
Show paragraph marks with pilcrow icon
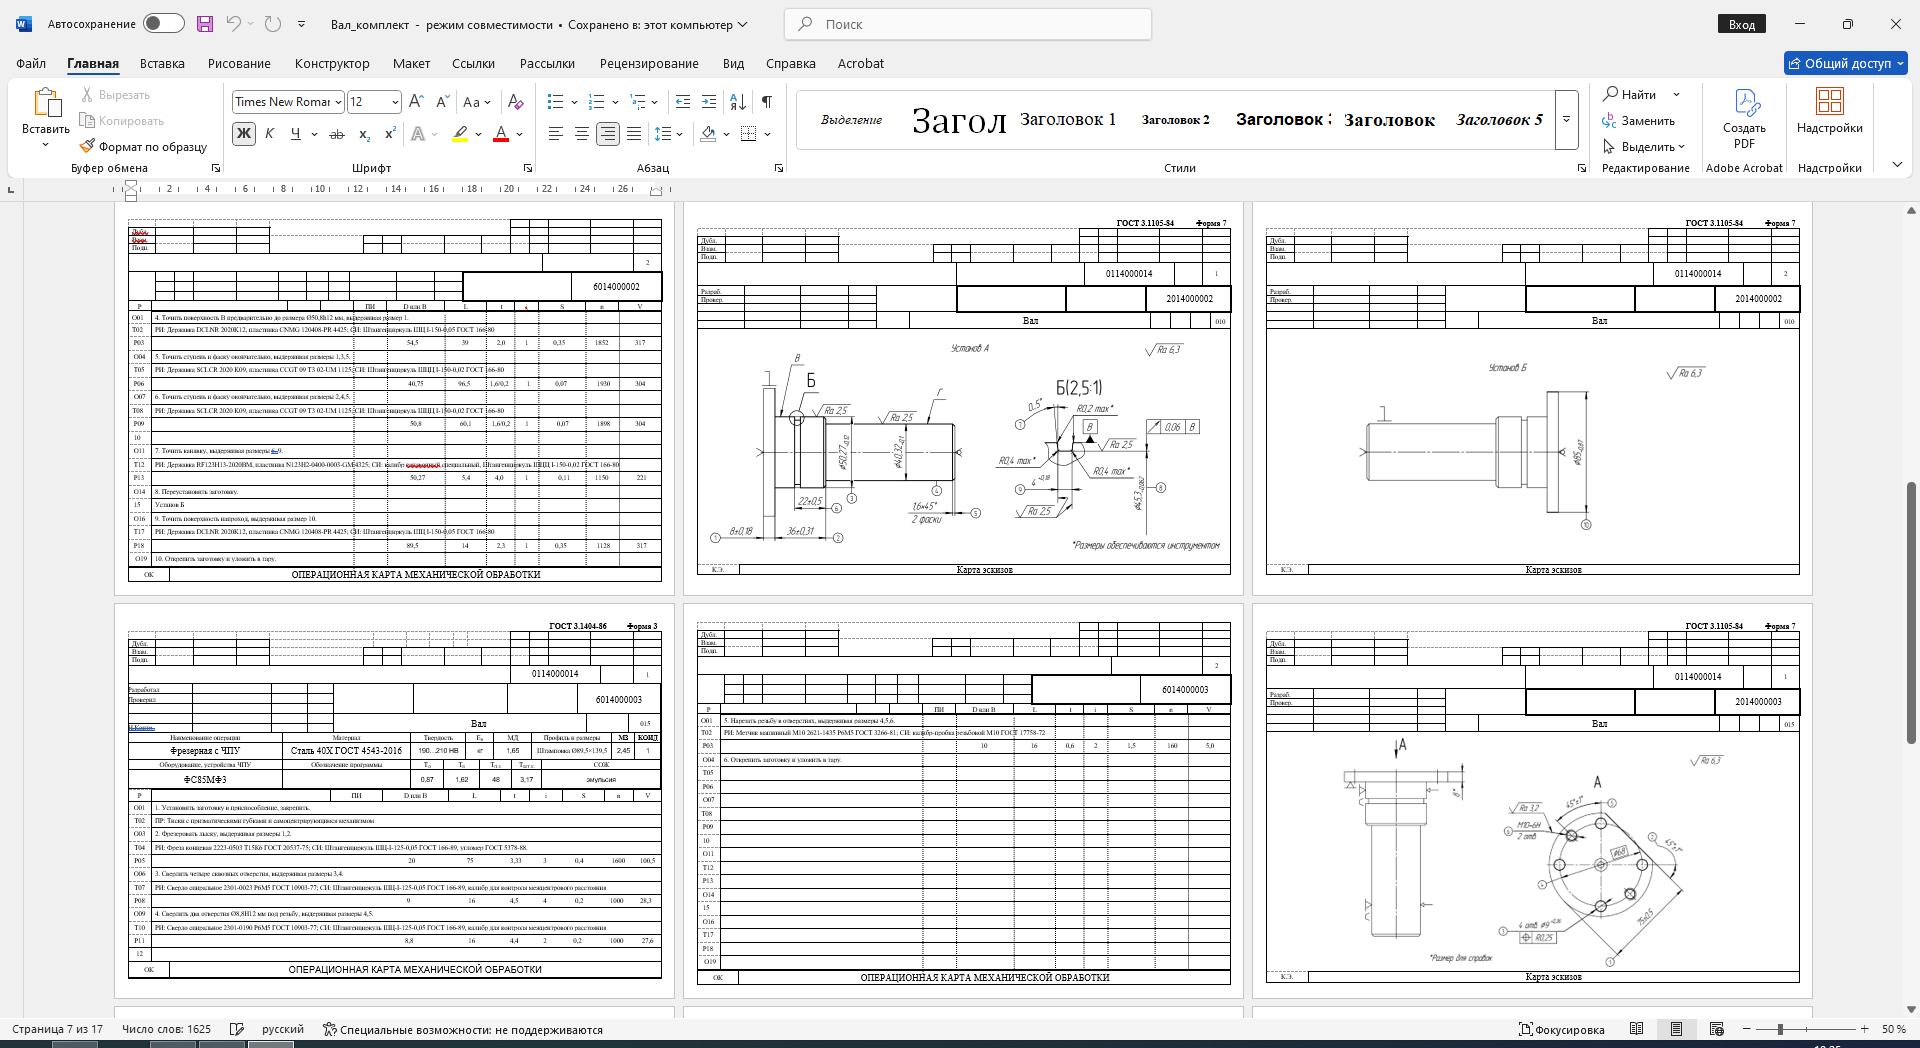[767, 102]
